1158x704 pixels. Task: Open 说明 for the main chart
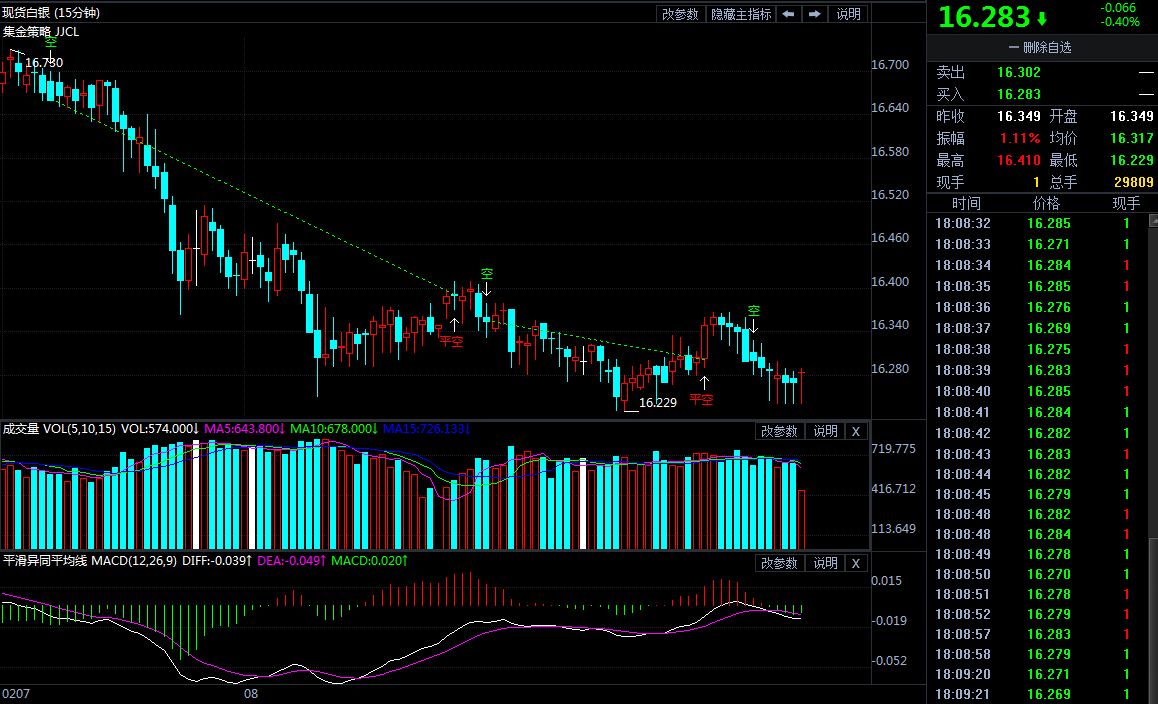(x=849, y=14)
